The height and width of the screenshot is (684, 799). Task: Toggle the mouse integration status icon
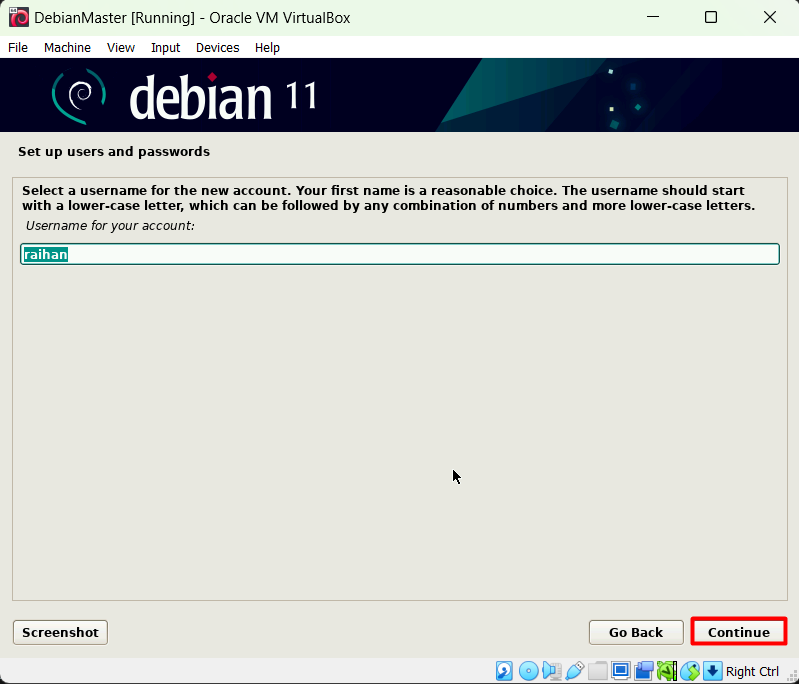click(690, 671)
